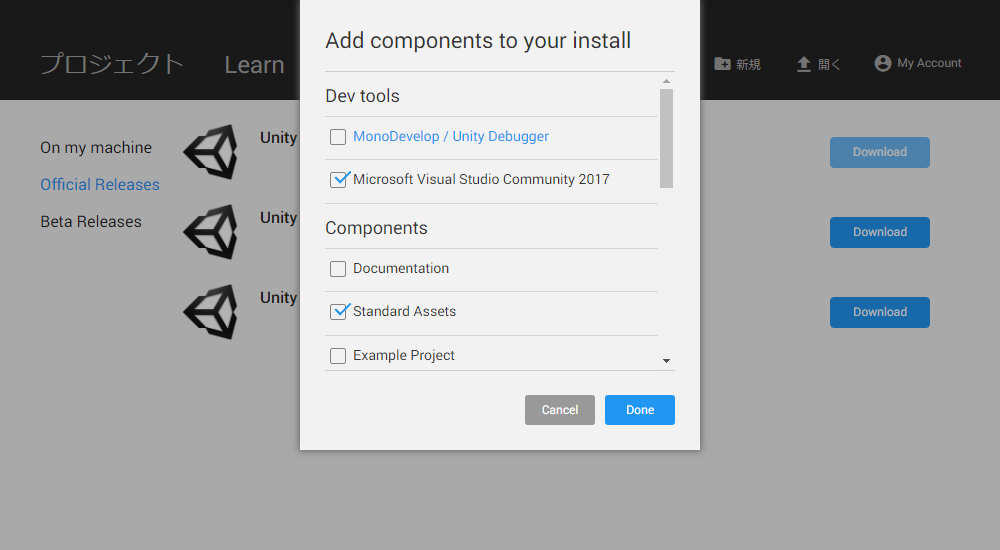The width and height of the screenshot is (1000, 550).
Task: Click the Done button
Action: [640, 410]
